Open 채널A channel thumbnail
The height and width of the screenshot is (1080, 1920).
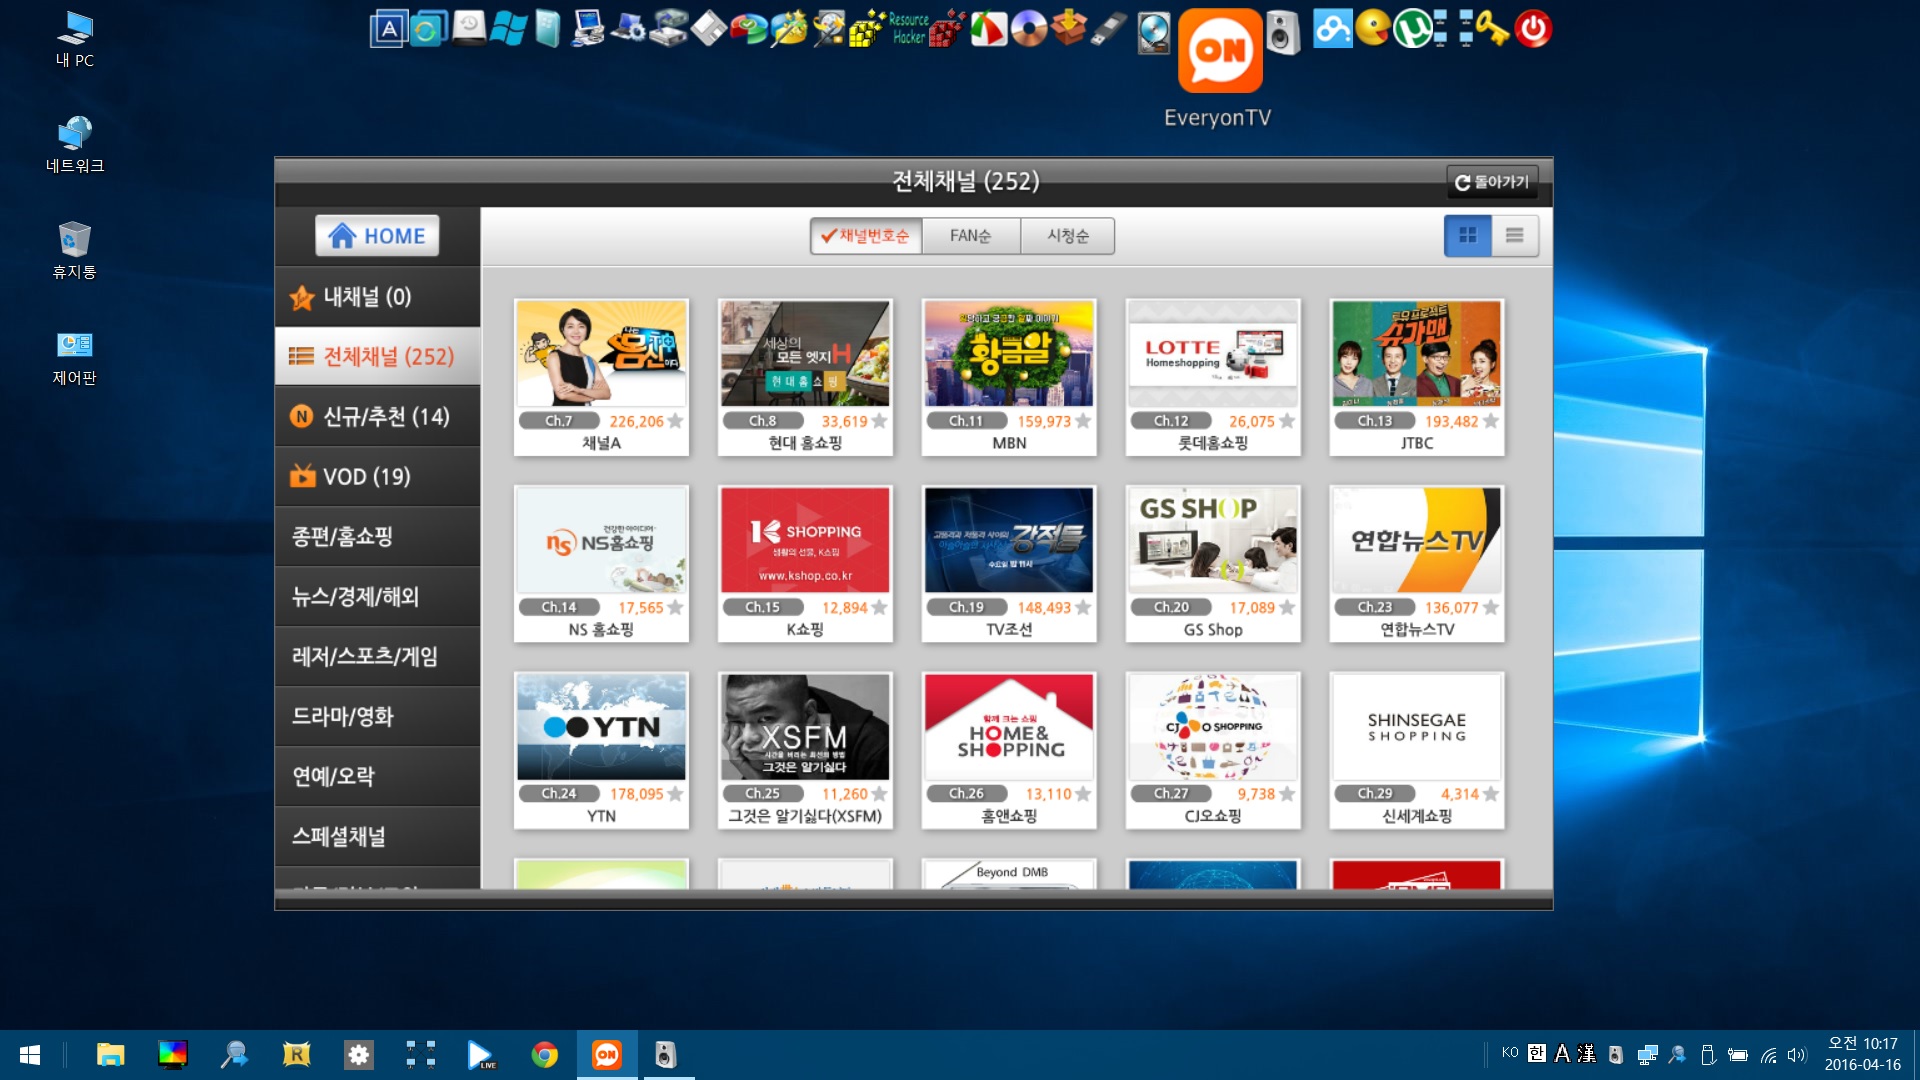coord(601,353)
